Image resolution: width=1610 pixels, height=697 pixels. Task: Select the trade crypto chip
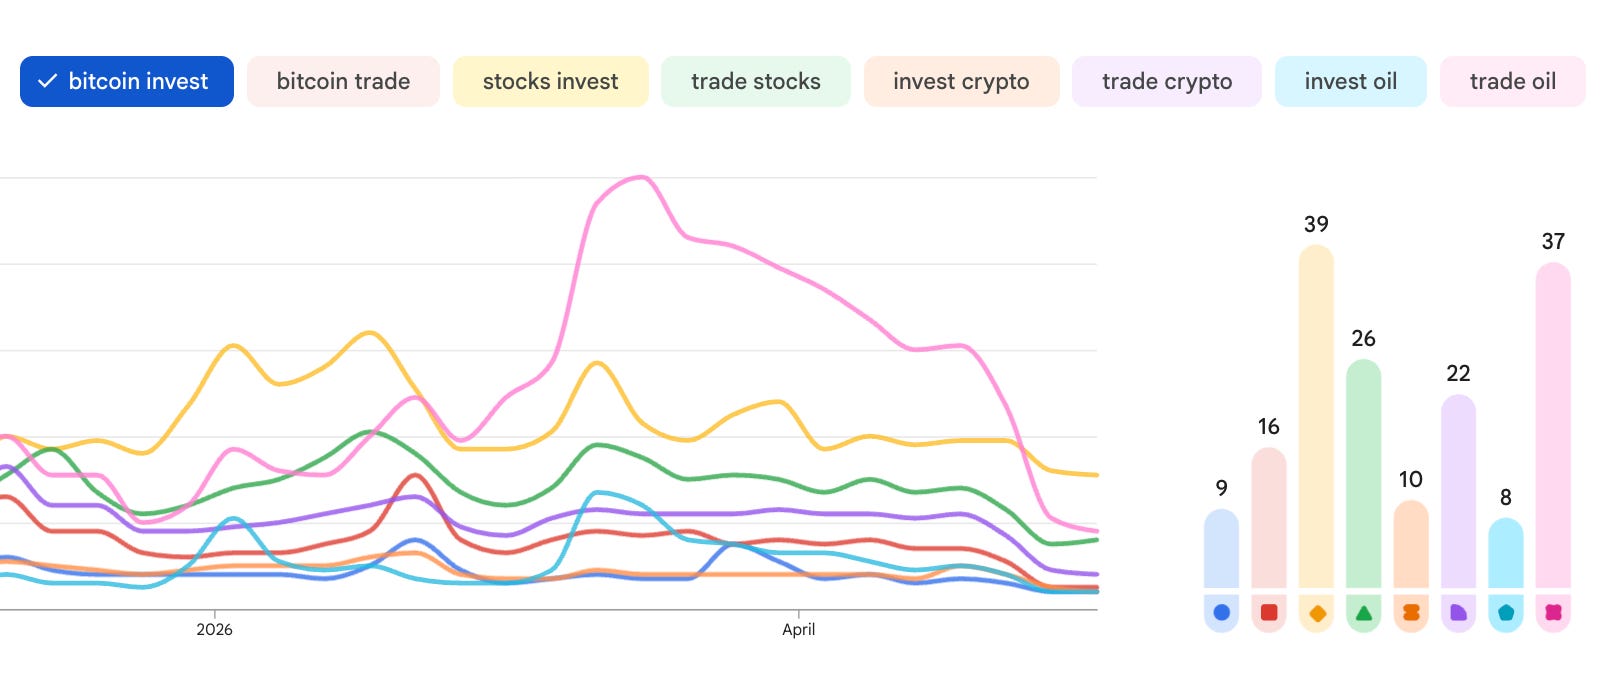(1167, 81)
